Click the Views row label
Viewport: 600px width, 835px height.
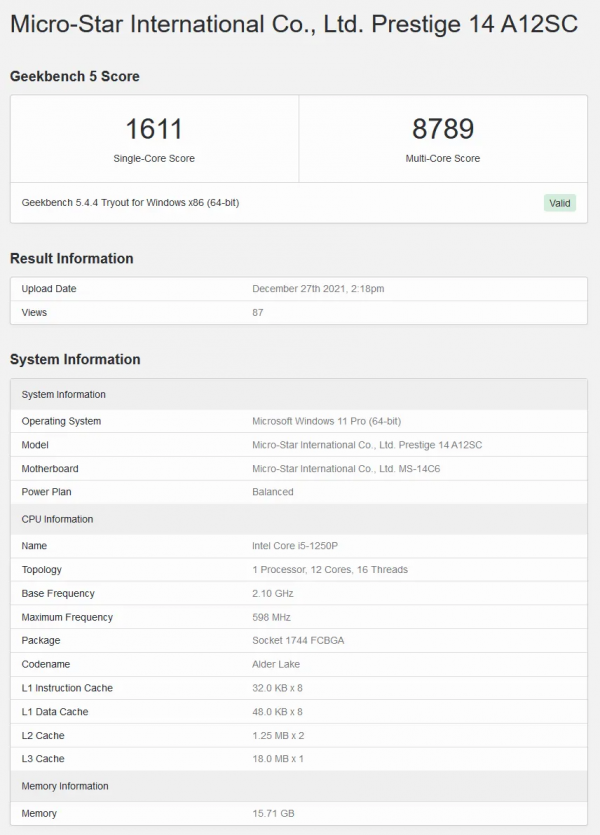(34, 313)
